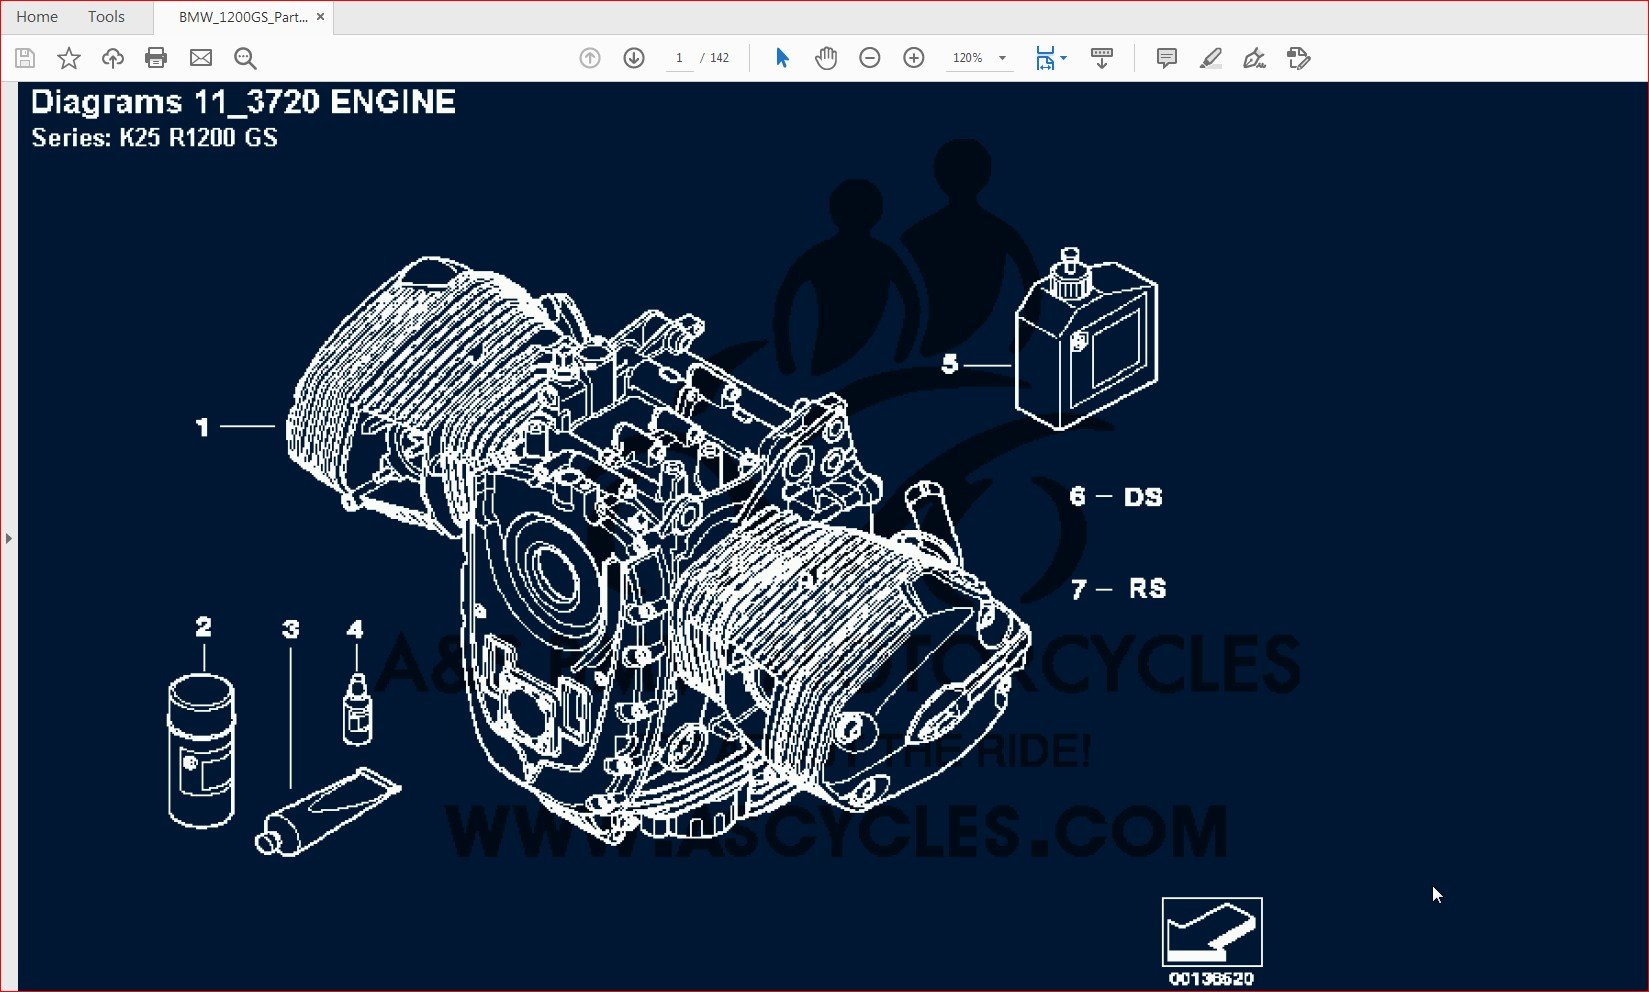The image size is (1649, 992).
Task: Click the '7 – RS' label
Action: [1119, 589]
